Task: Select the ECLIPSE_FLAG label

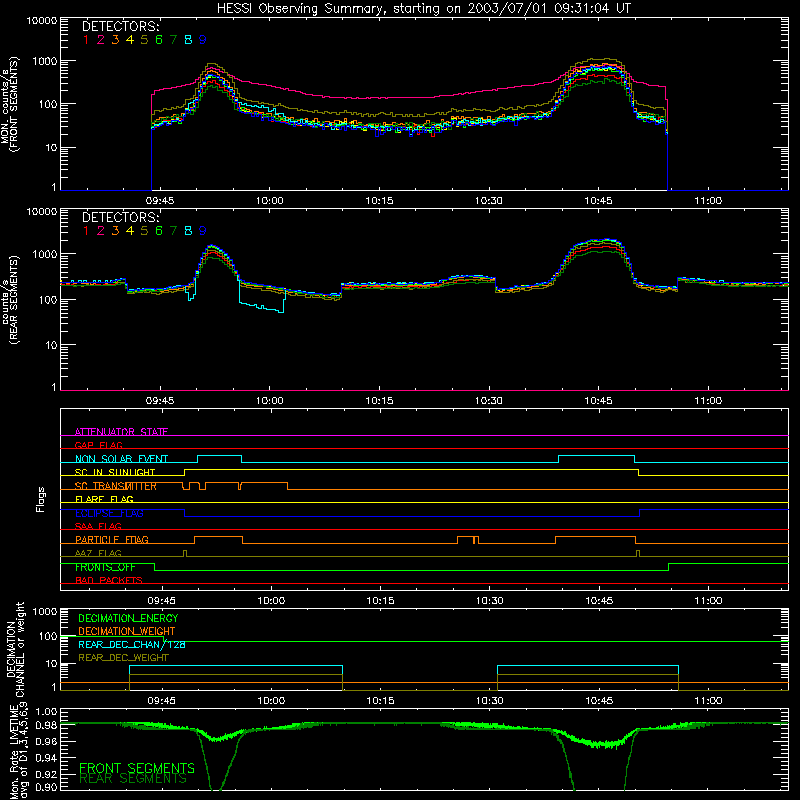Action: [x=109, y=513]
